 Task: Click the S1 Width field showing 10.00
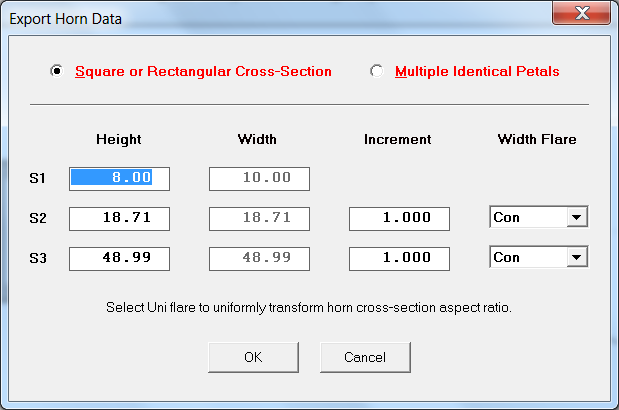[x=259, y=179]
